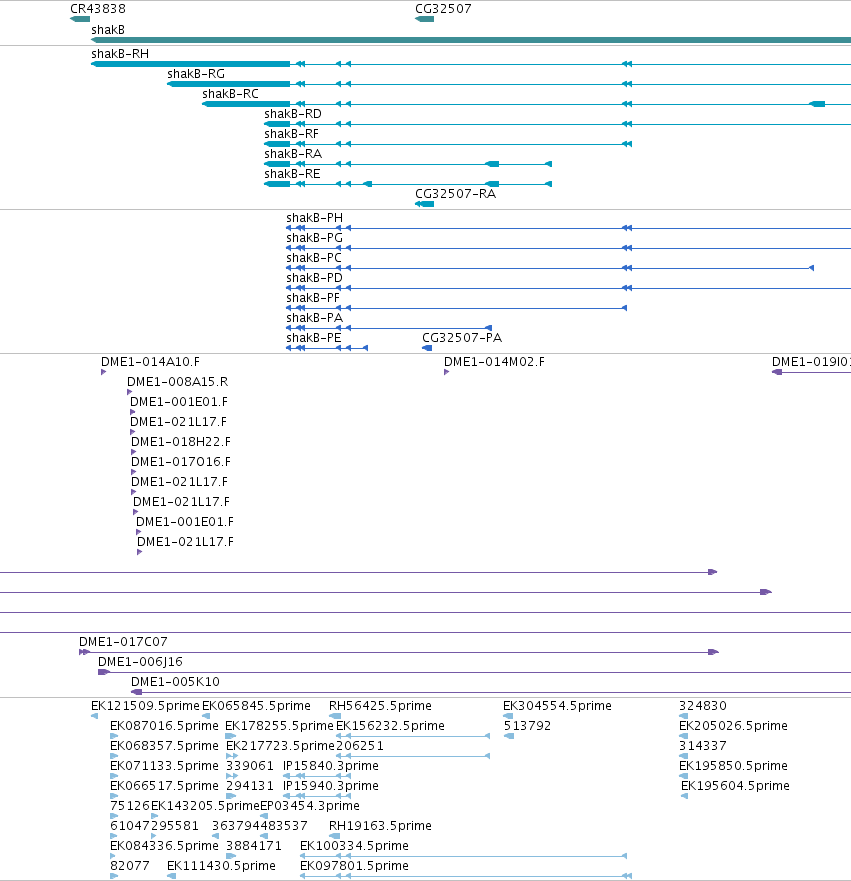Select EST EK156232.5prime
Viewport: 851px width, 881px height.
click(413, 736)
